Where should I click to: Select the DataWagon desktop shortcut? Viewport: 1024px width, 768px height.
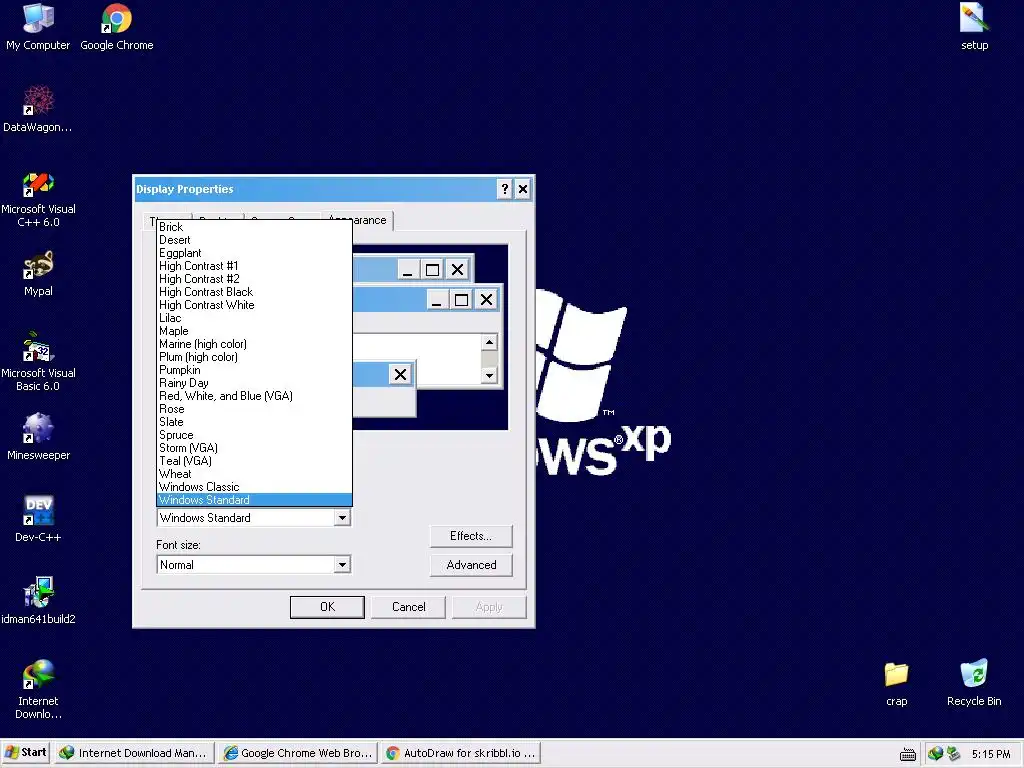point(38,109)
